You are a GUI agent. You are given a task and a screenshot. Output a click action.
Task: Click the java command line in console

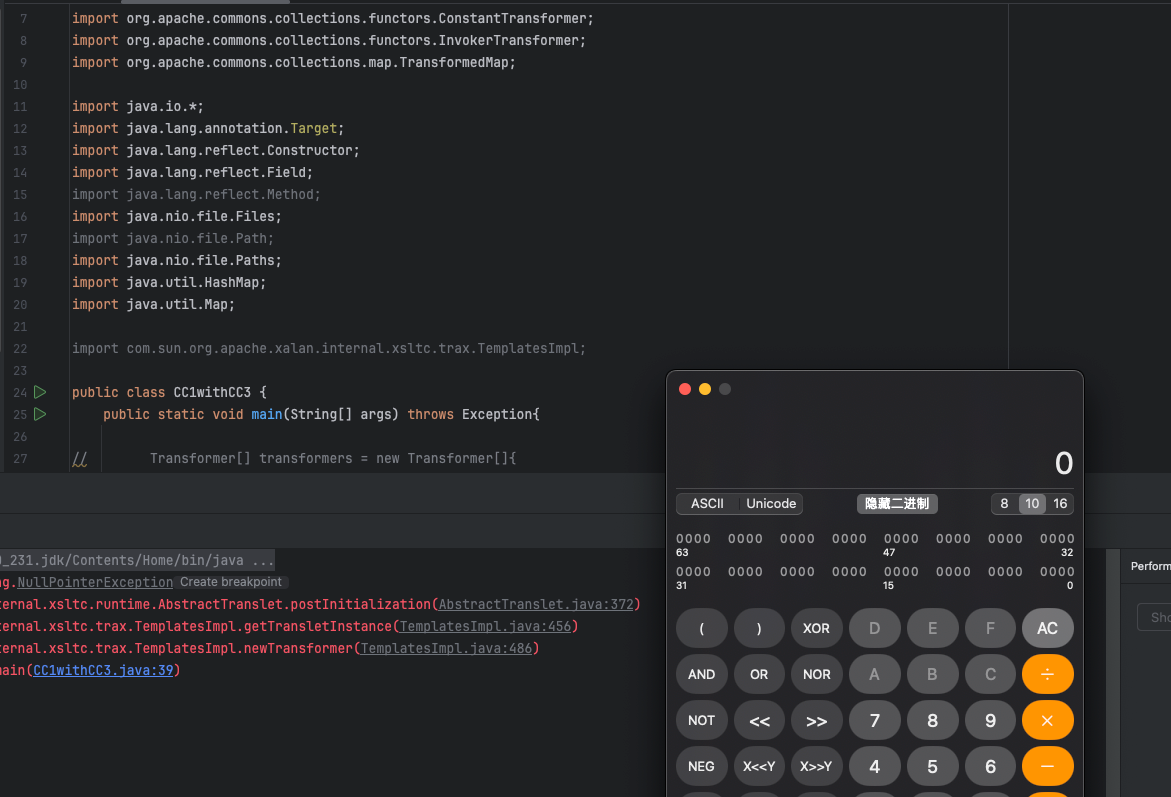(x=137, y=560)
